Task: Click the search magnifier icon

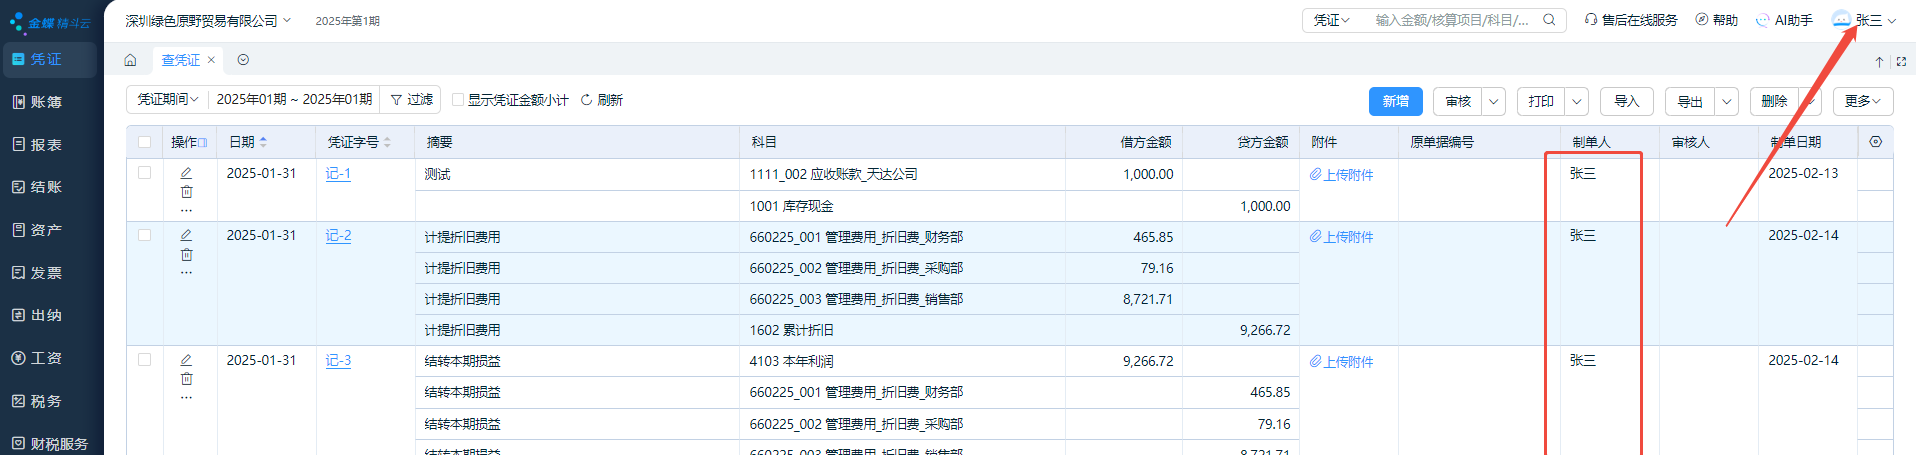Action: [x=1549, y=20]
